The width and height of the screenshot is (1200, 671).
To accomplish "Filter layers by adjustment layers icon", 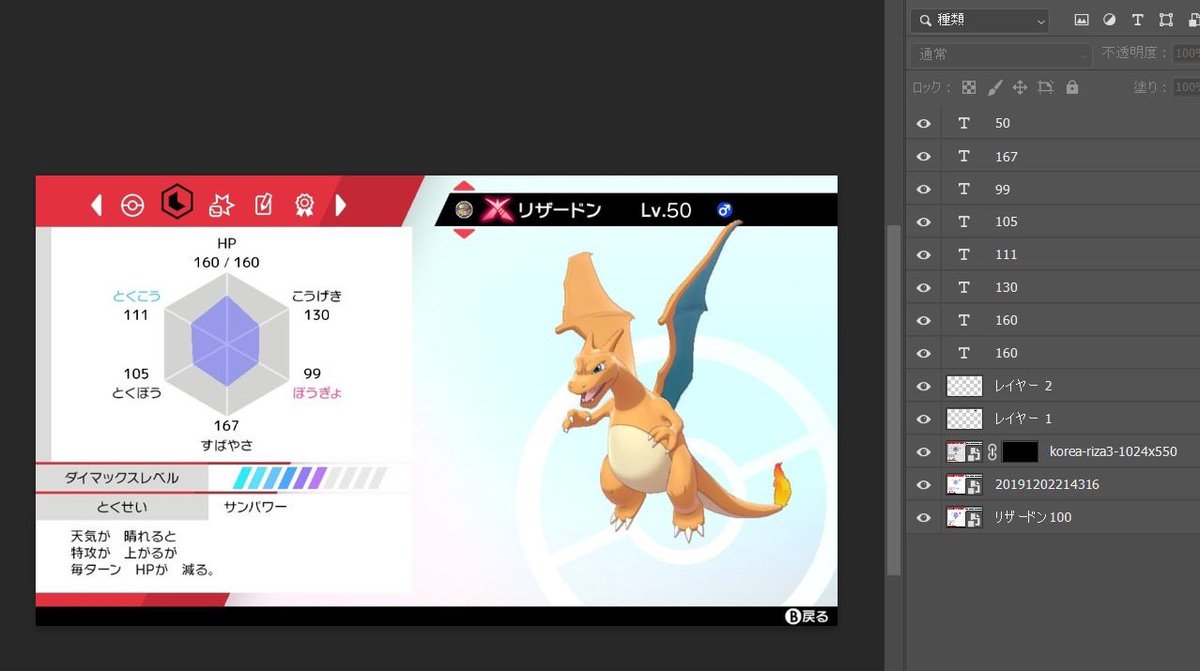I will pos(1109,20).
